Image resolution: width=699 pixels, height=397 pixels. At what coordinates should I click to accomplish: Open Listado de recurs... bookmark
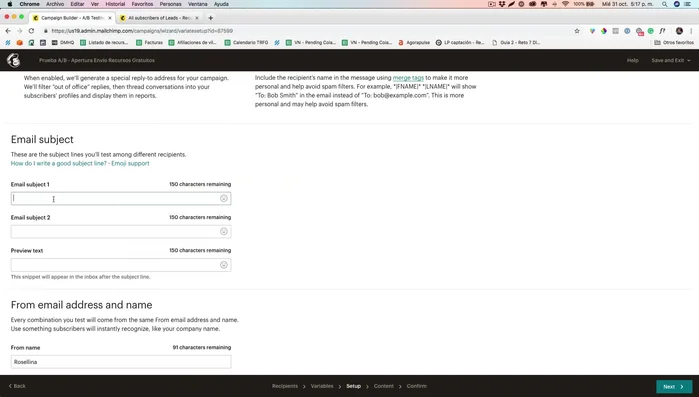point(104,43)
